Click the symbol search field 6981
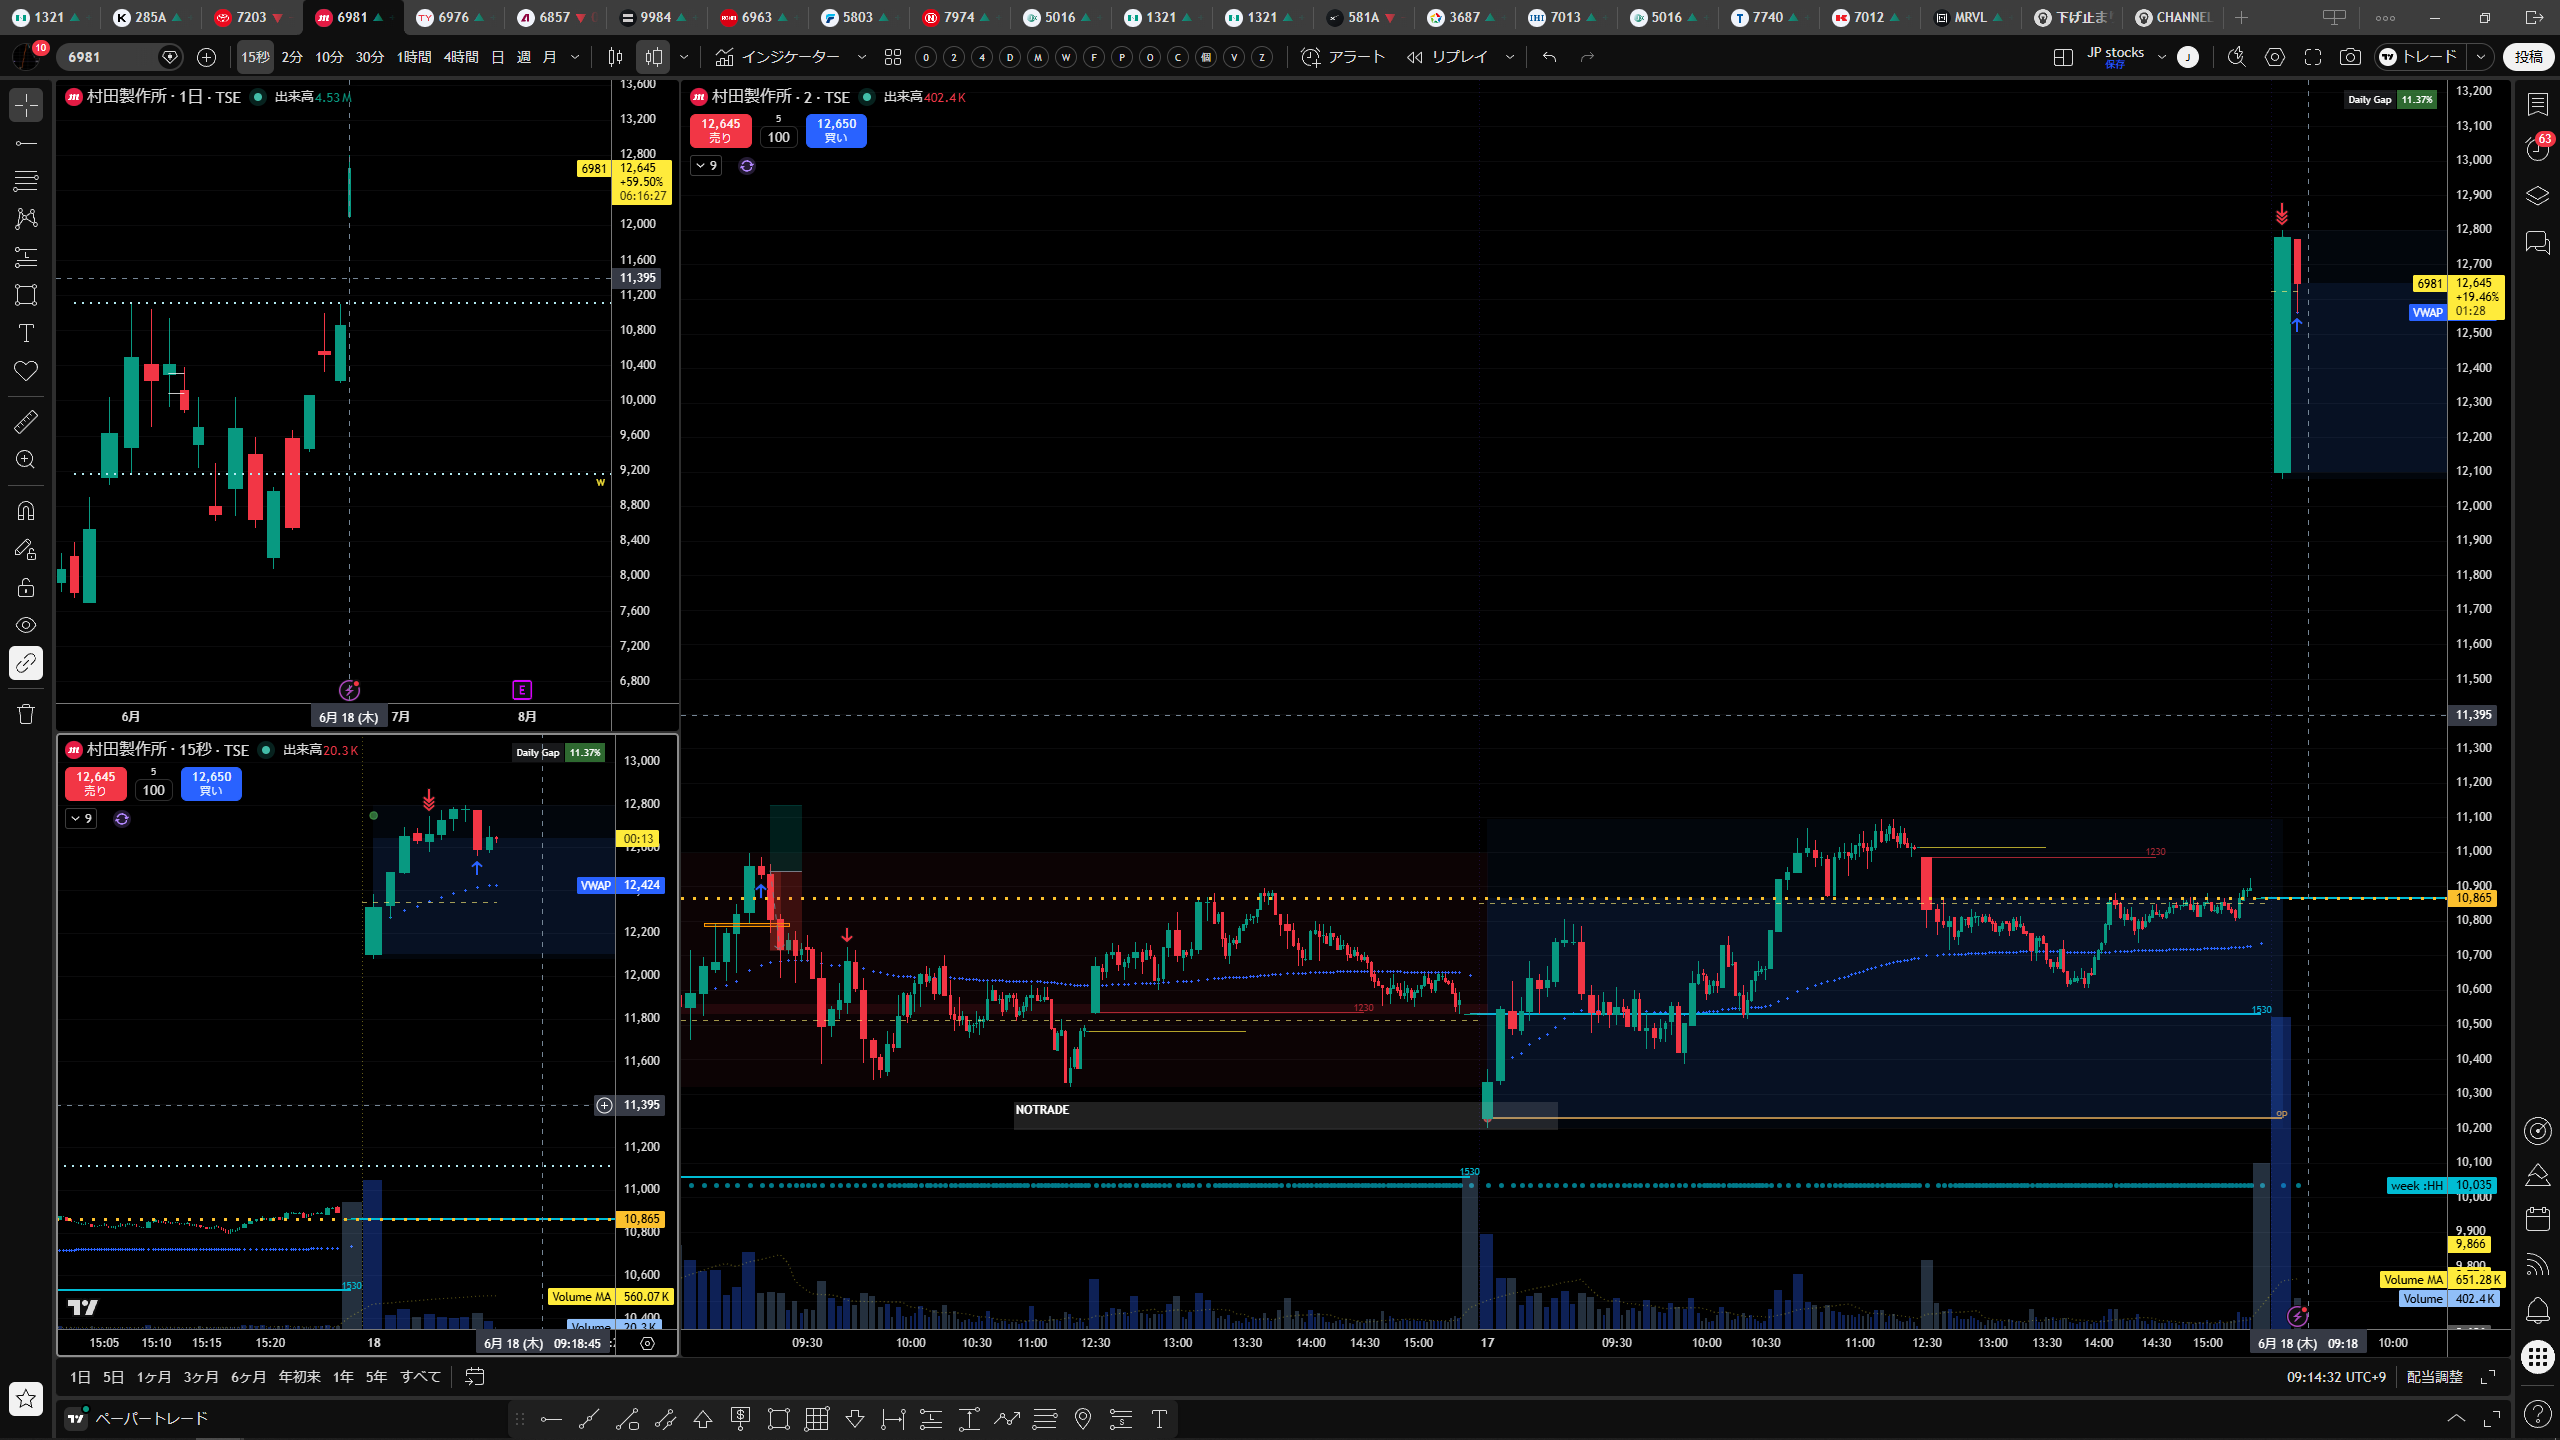The image size is (2560, 1440). coord(110,57)
